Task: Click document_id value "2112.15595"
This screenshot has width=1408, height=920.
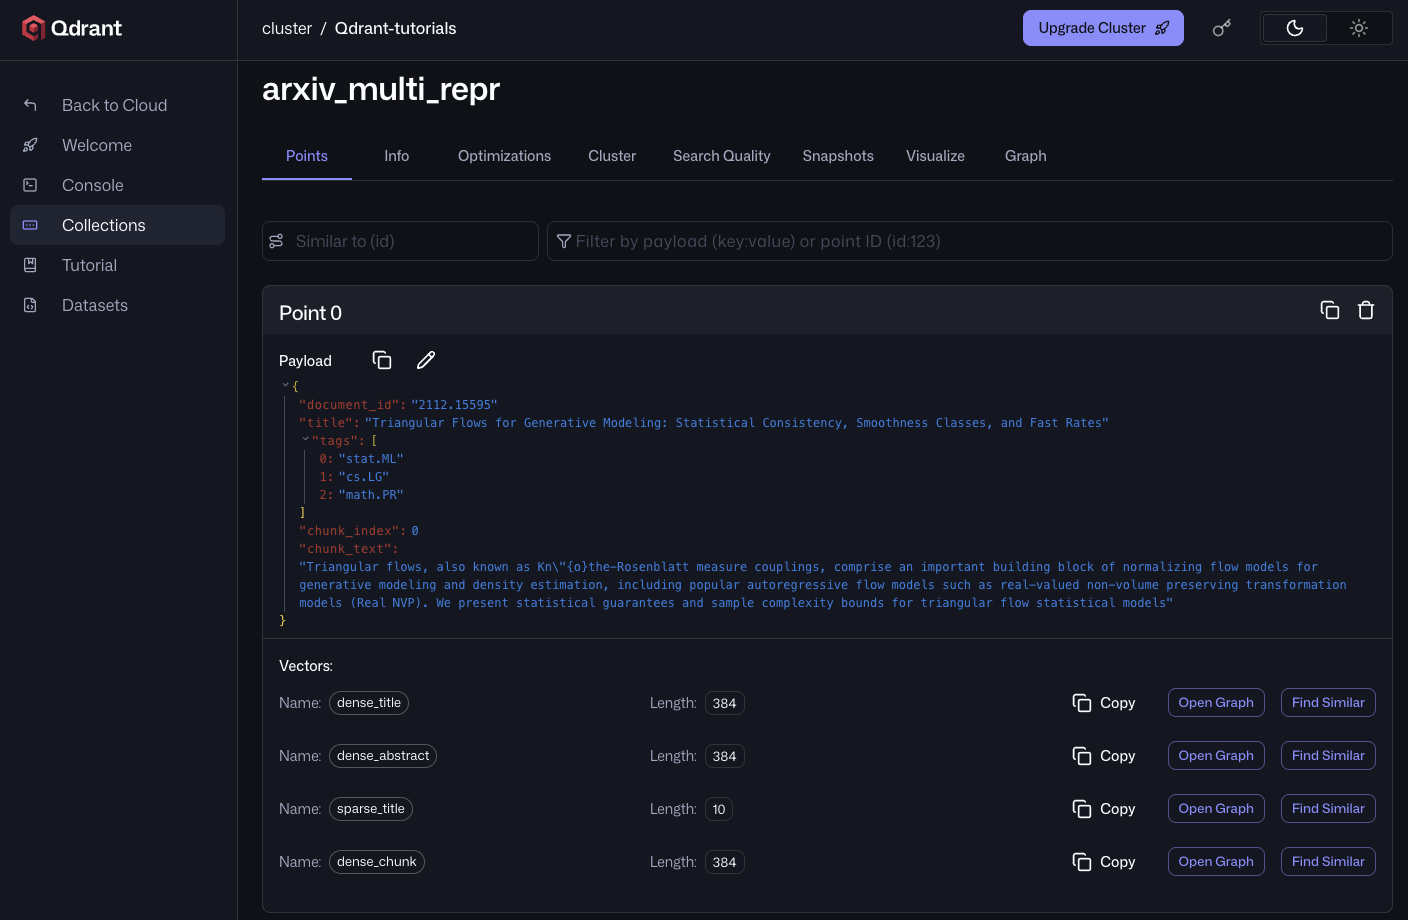Action: 454,405
